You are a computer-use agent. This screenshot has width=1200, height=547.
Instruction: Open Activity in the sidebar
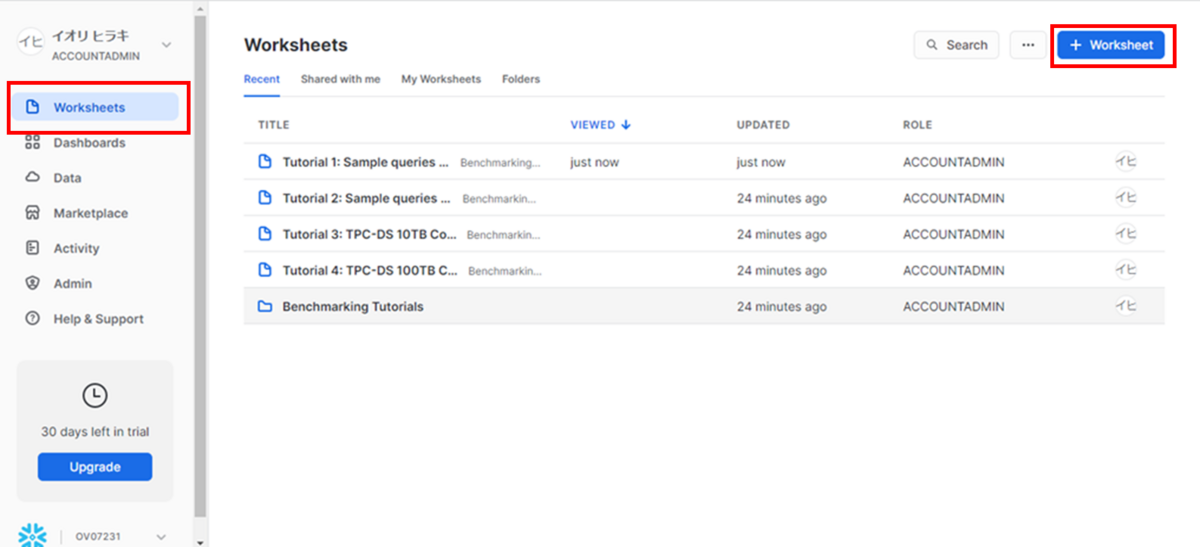pos(76,248)
